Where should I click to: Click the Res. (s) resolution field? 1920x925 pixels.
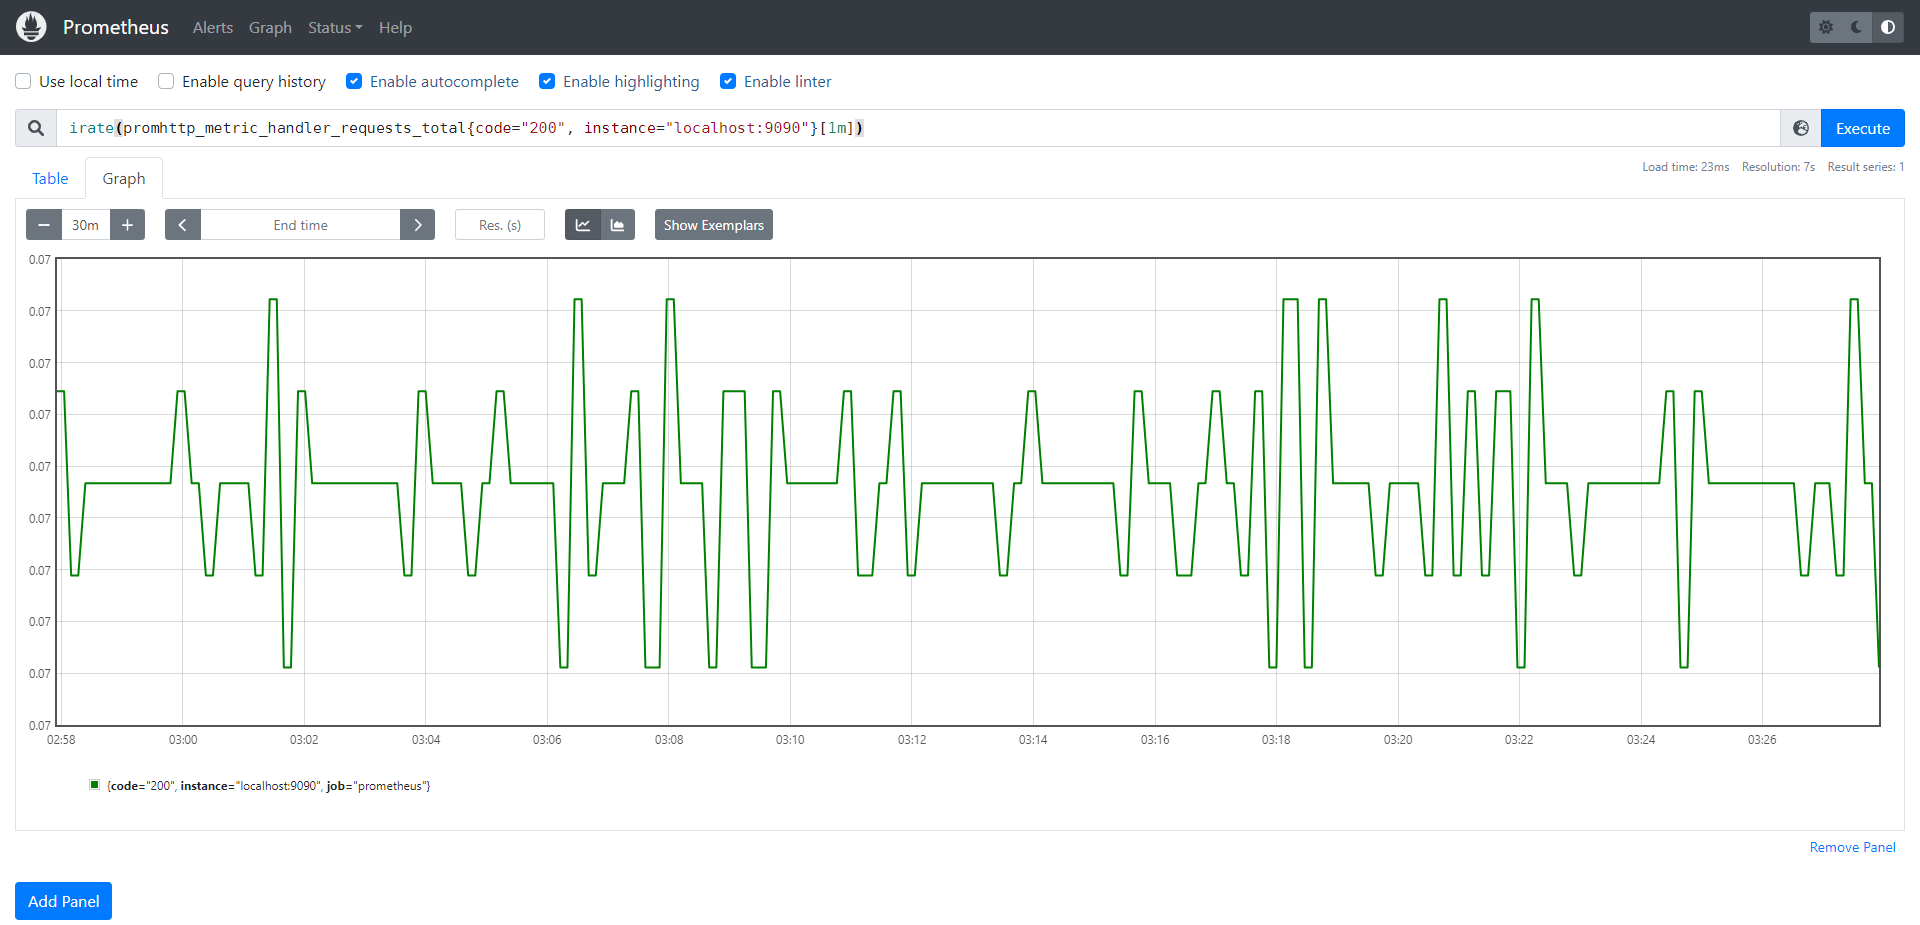[x=500, y=225]
